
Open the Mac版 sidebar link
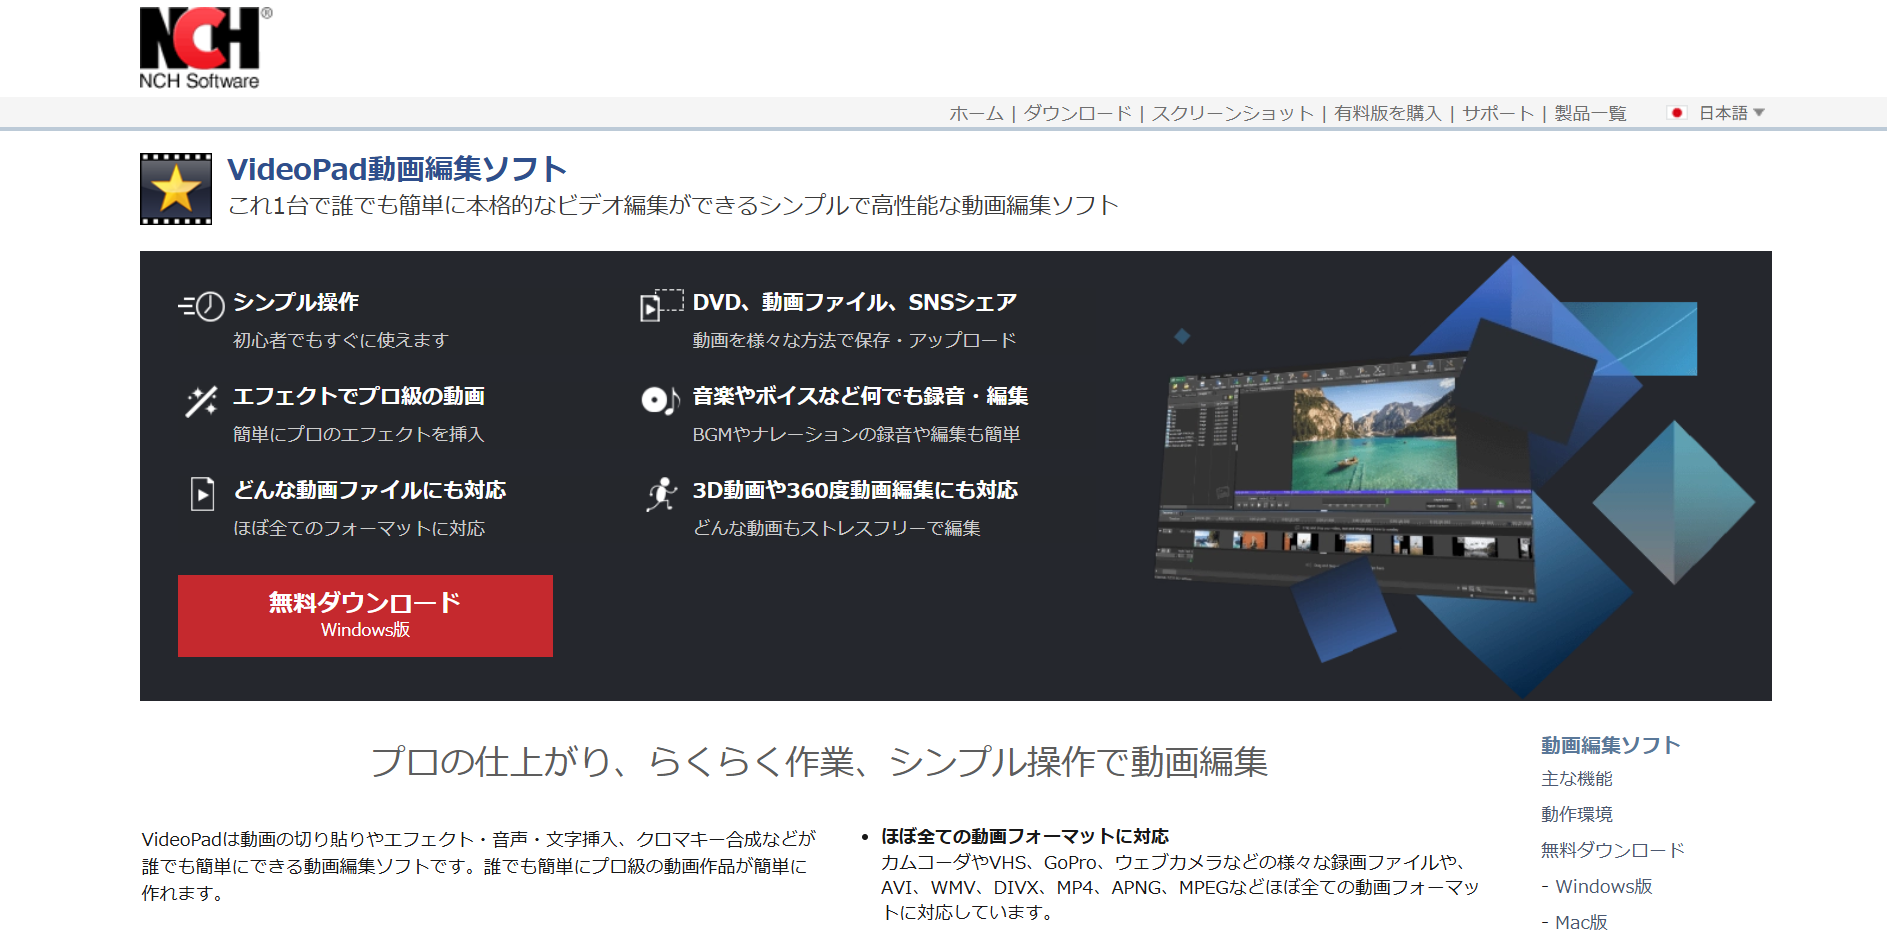1581,922
